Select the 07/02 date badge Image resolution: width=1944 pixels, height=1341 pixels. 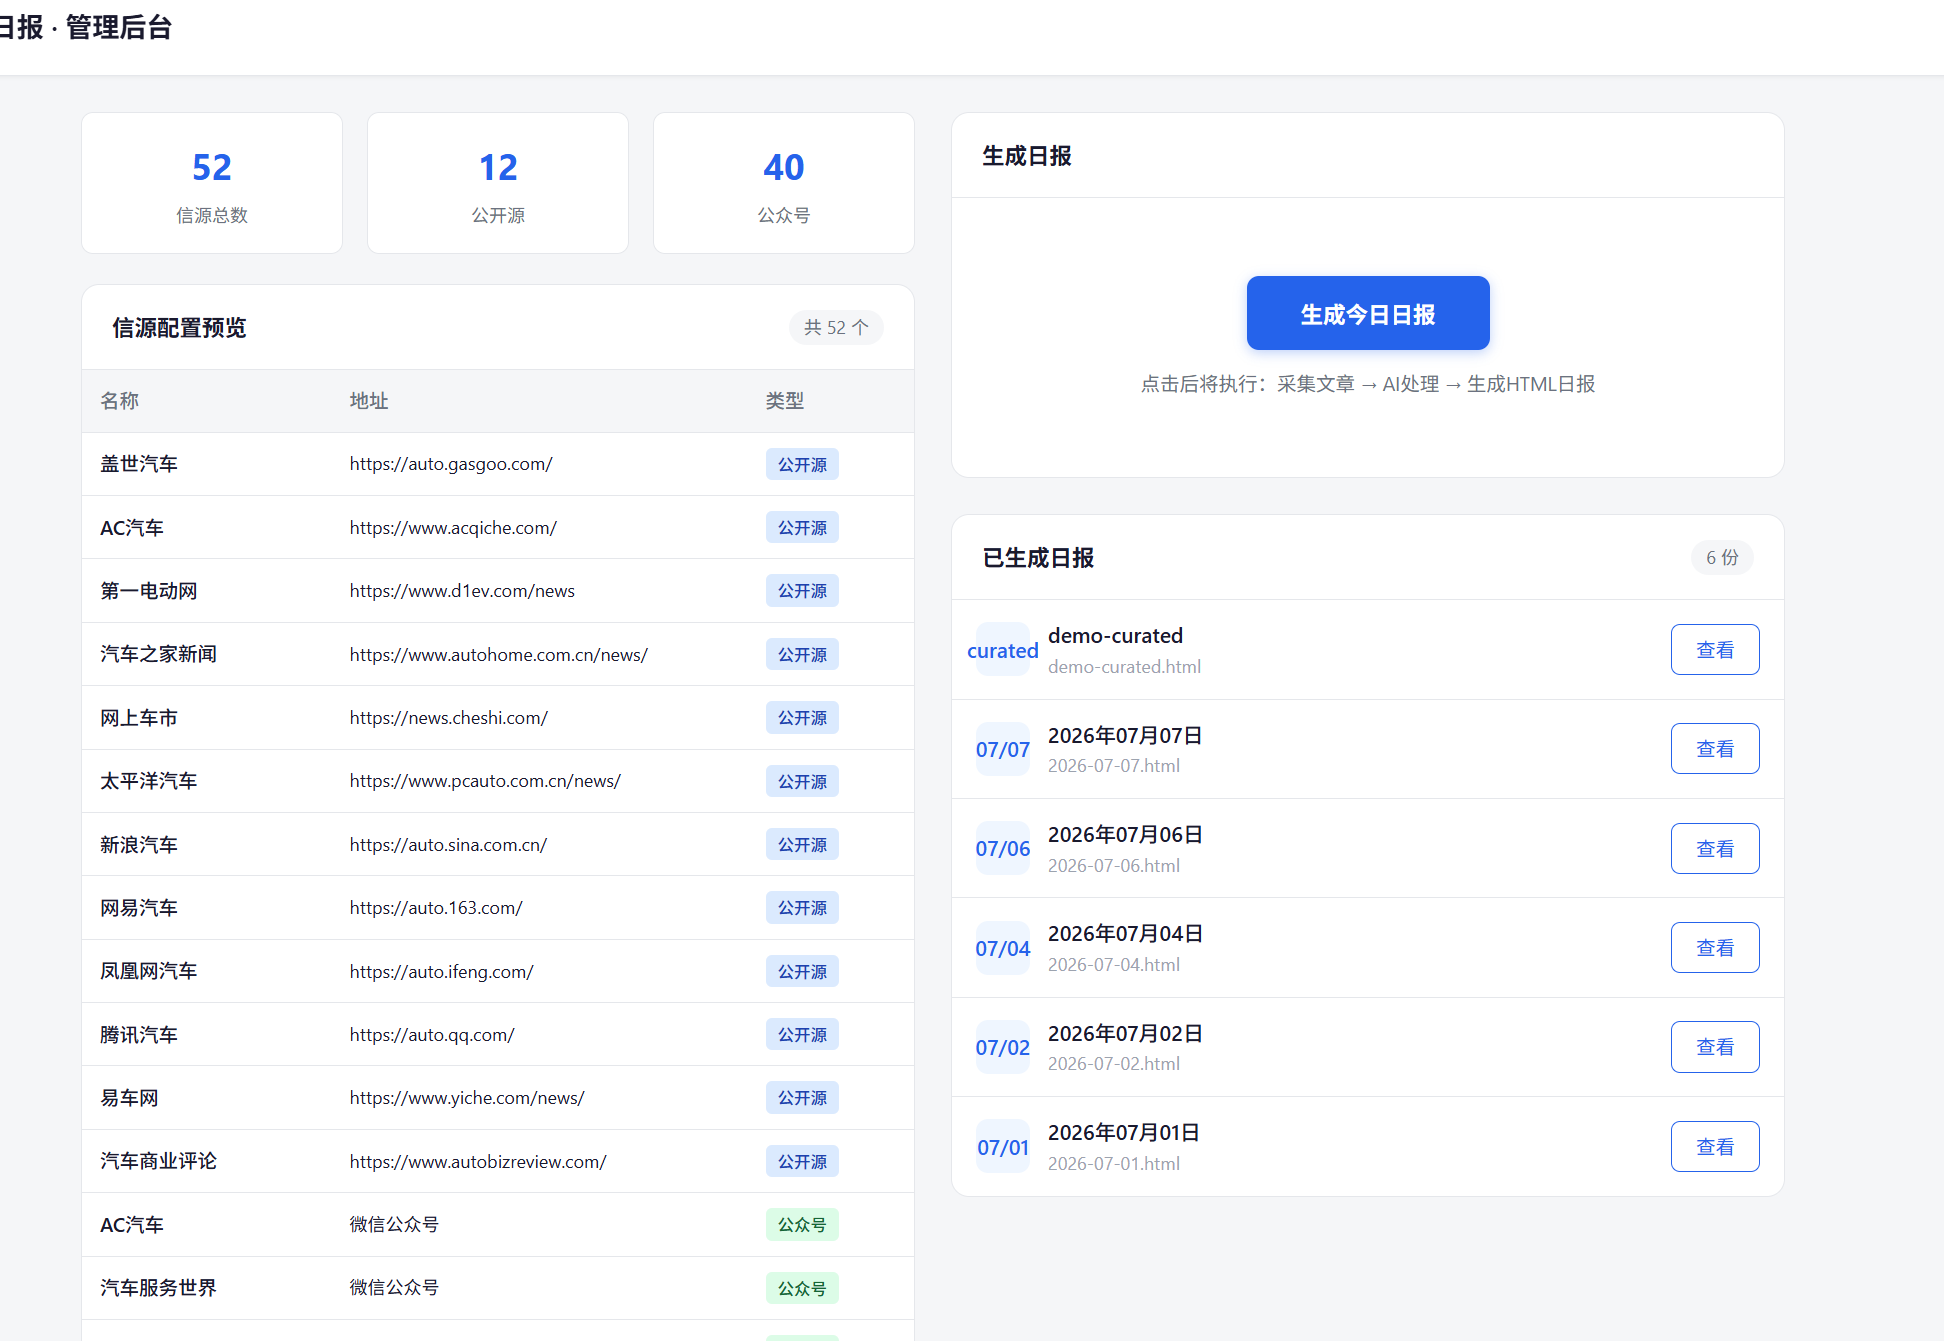tap(1002, 1047)
